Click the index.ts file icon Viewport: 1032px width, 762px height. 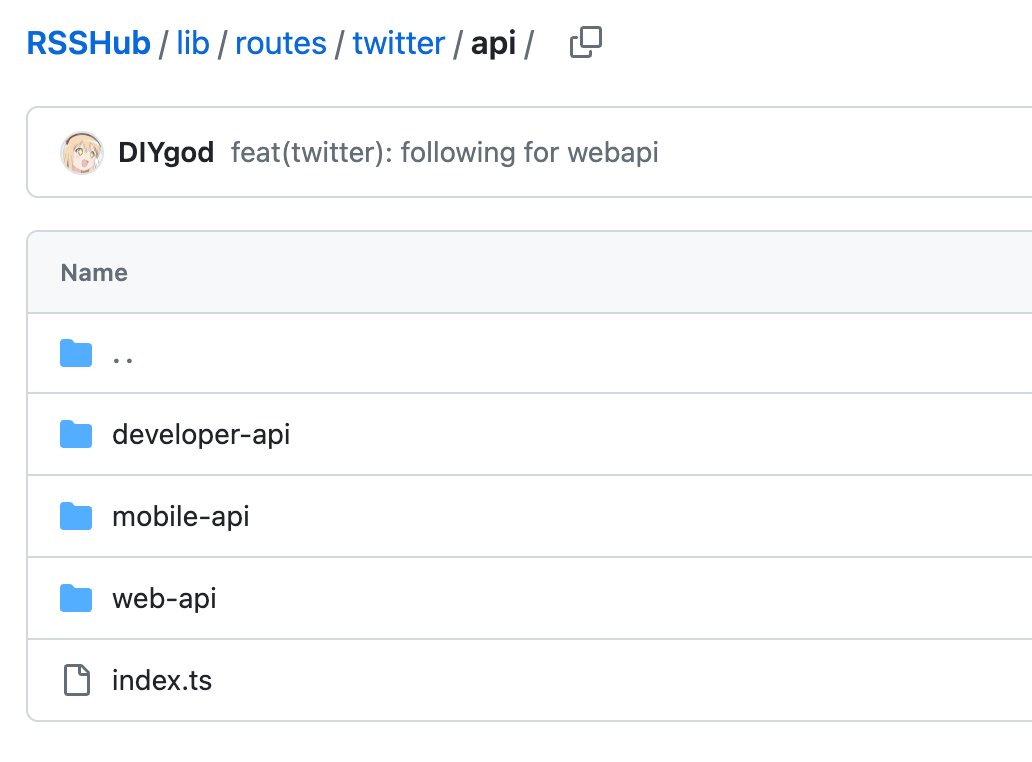coord(76,680)
